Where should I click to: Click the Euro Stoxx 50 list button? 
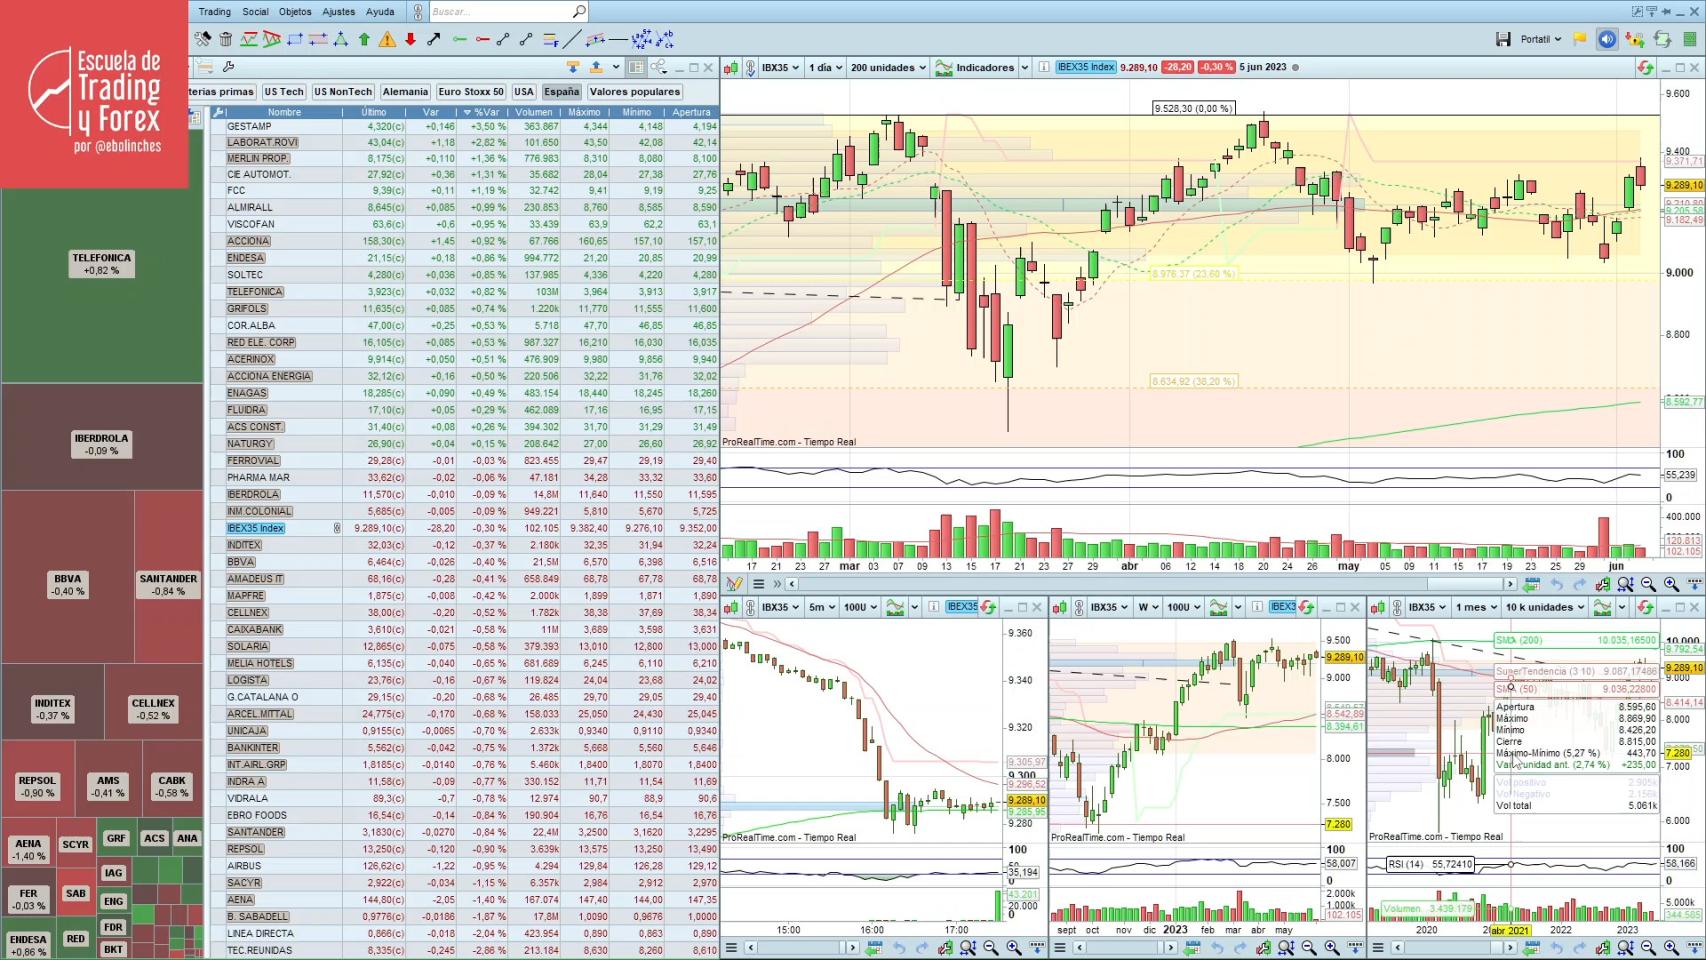pyautogui.click(x=471, y=91)
